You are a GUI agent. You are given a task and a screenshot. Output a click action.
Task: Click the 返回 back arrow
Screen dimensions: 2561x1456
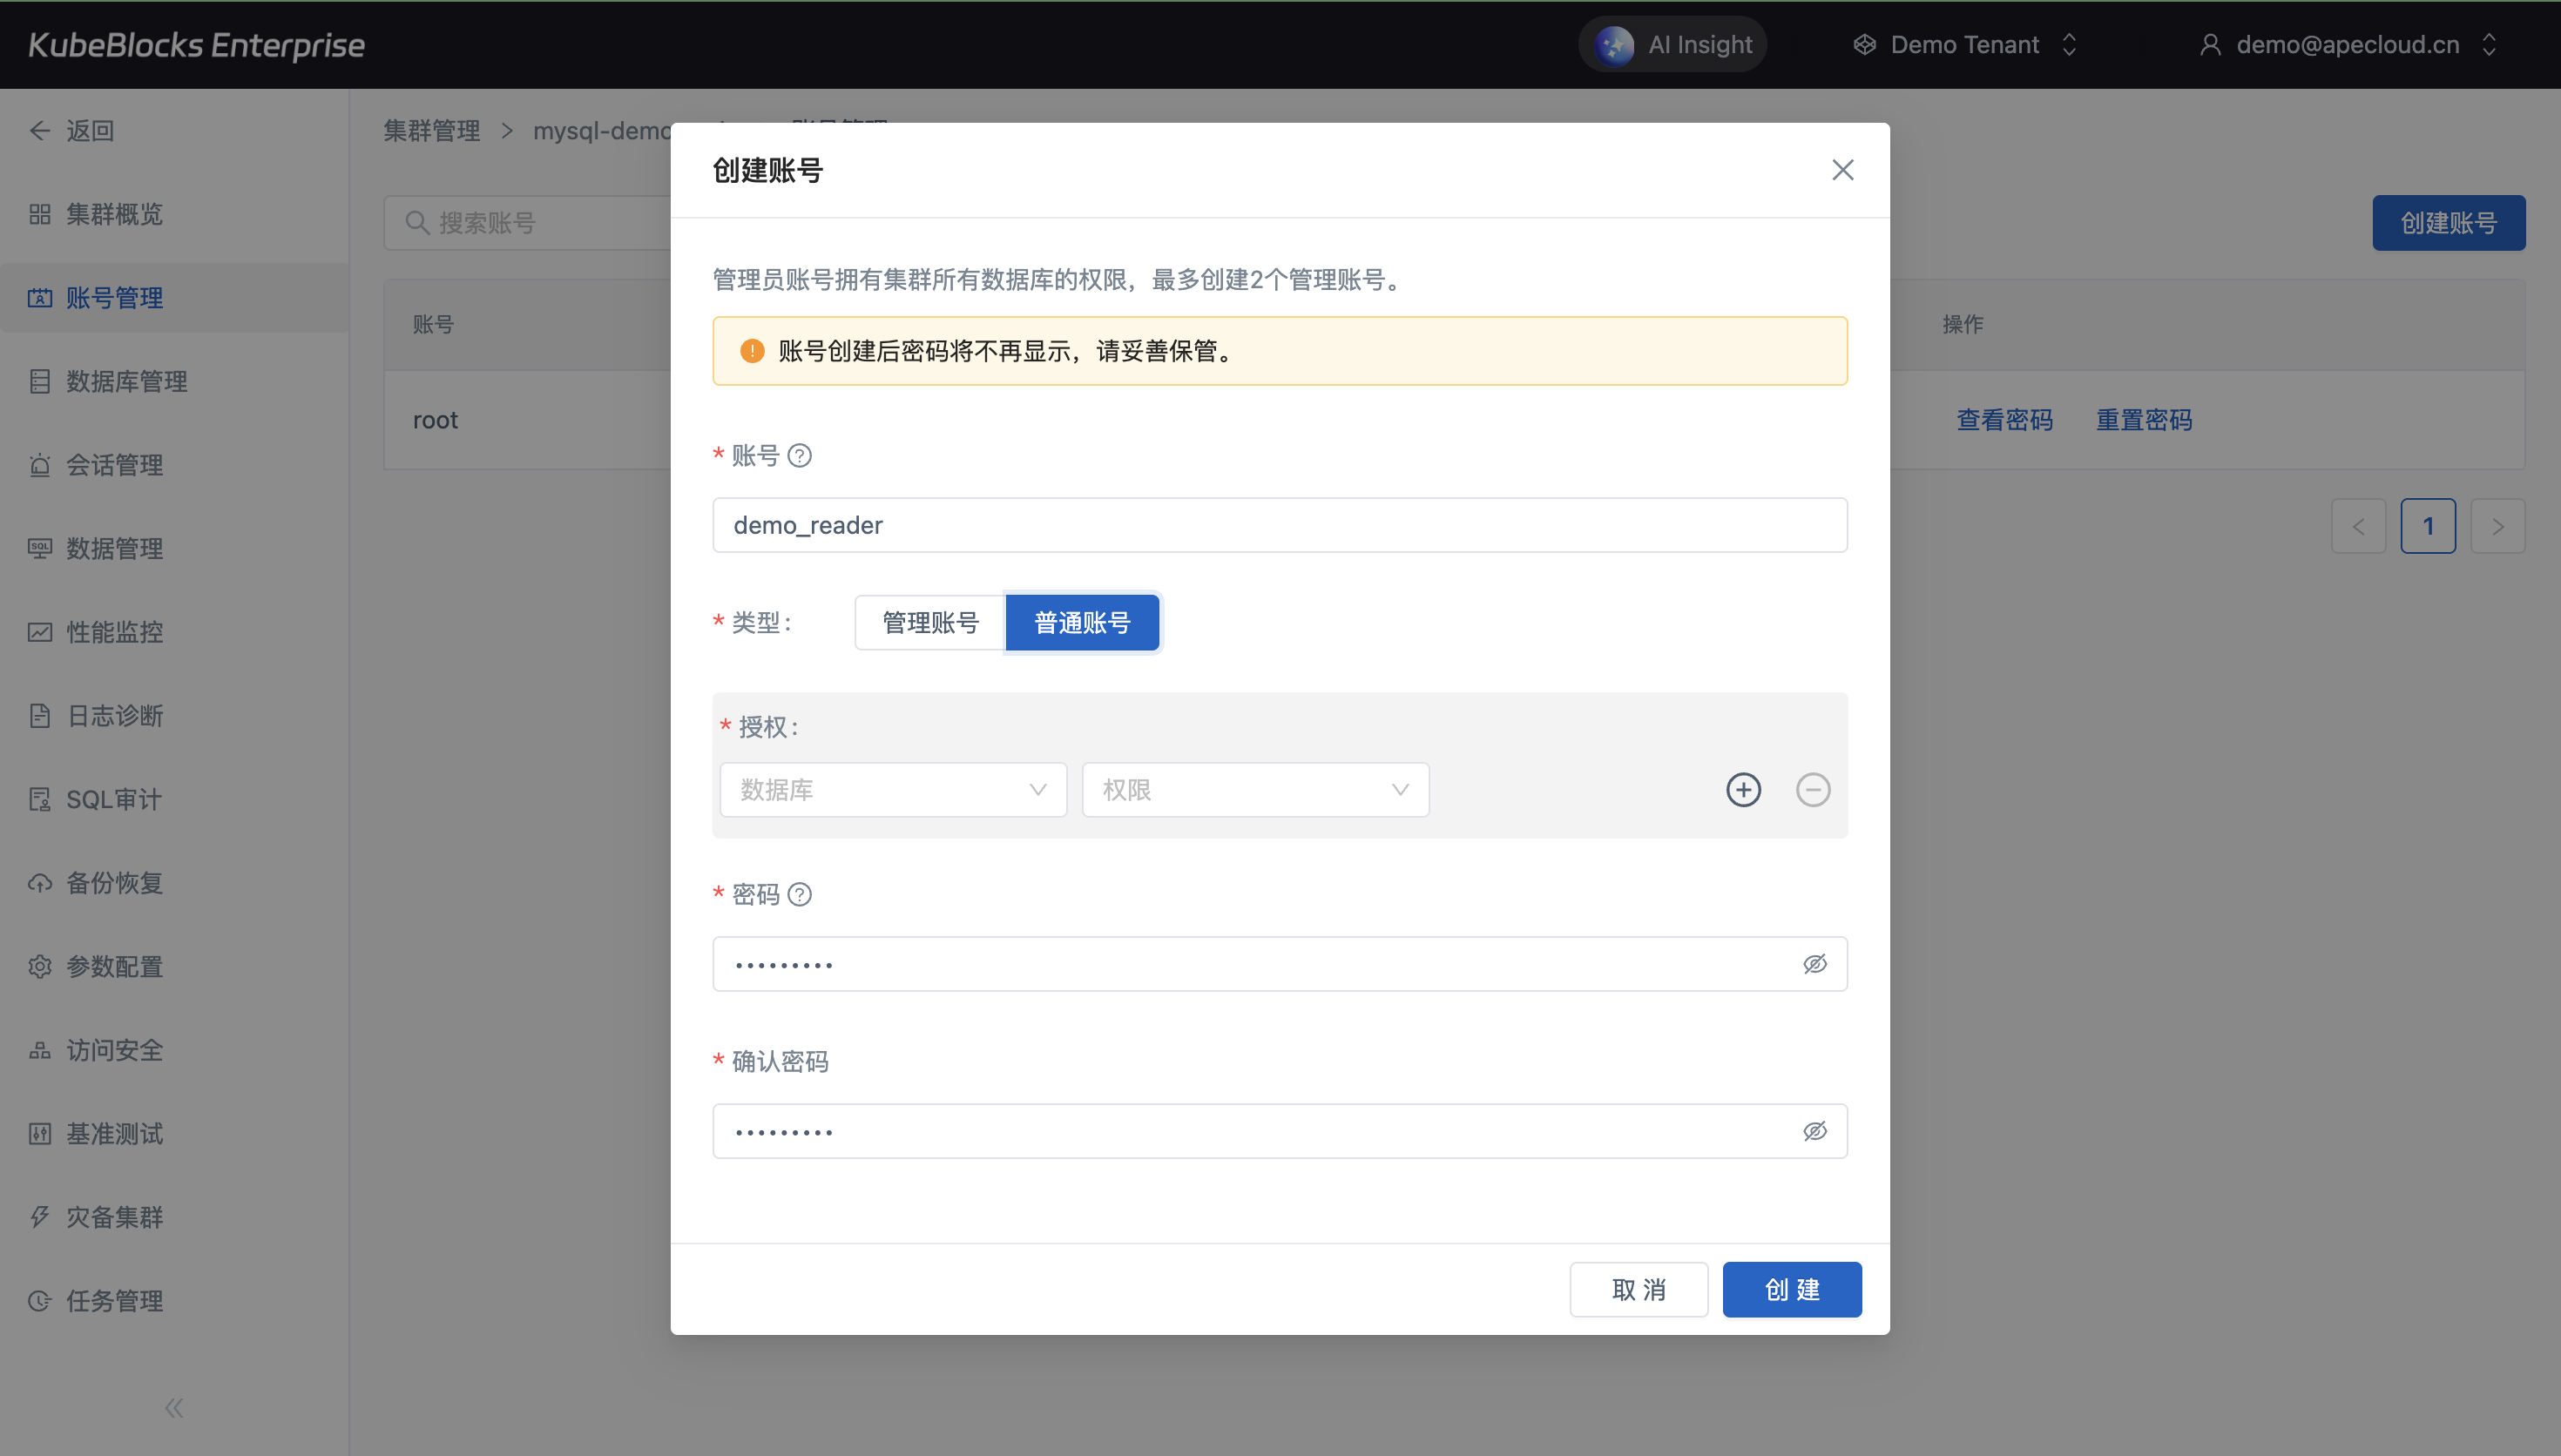coord(40,131)
